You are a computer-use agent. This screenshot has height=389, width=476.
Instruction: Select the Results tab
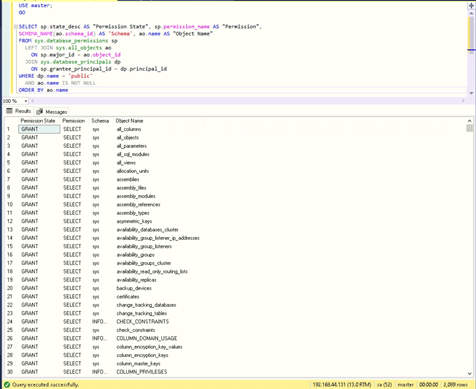(19, 111)
